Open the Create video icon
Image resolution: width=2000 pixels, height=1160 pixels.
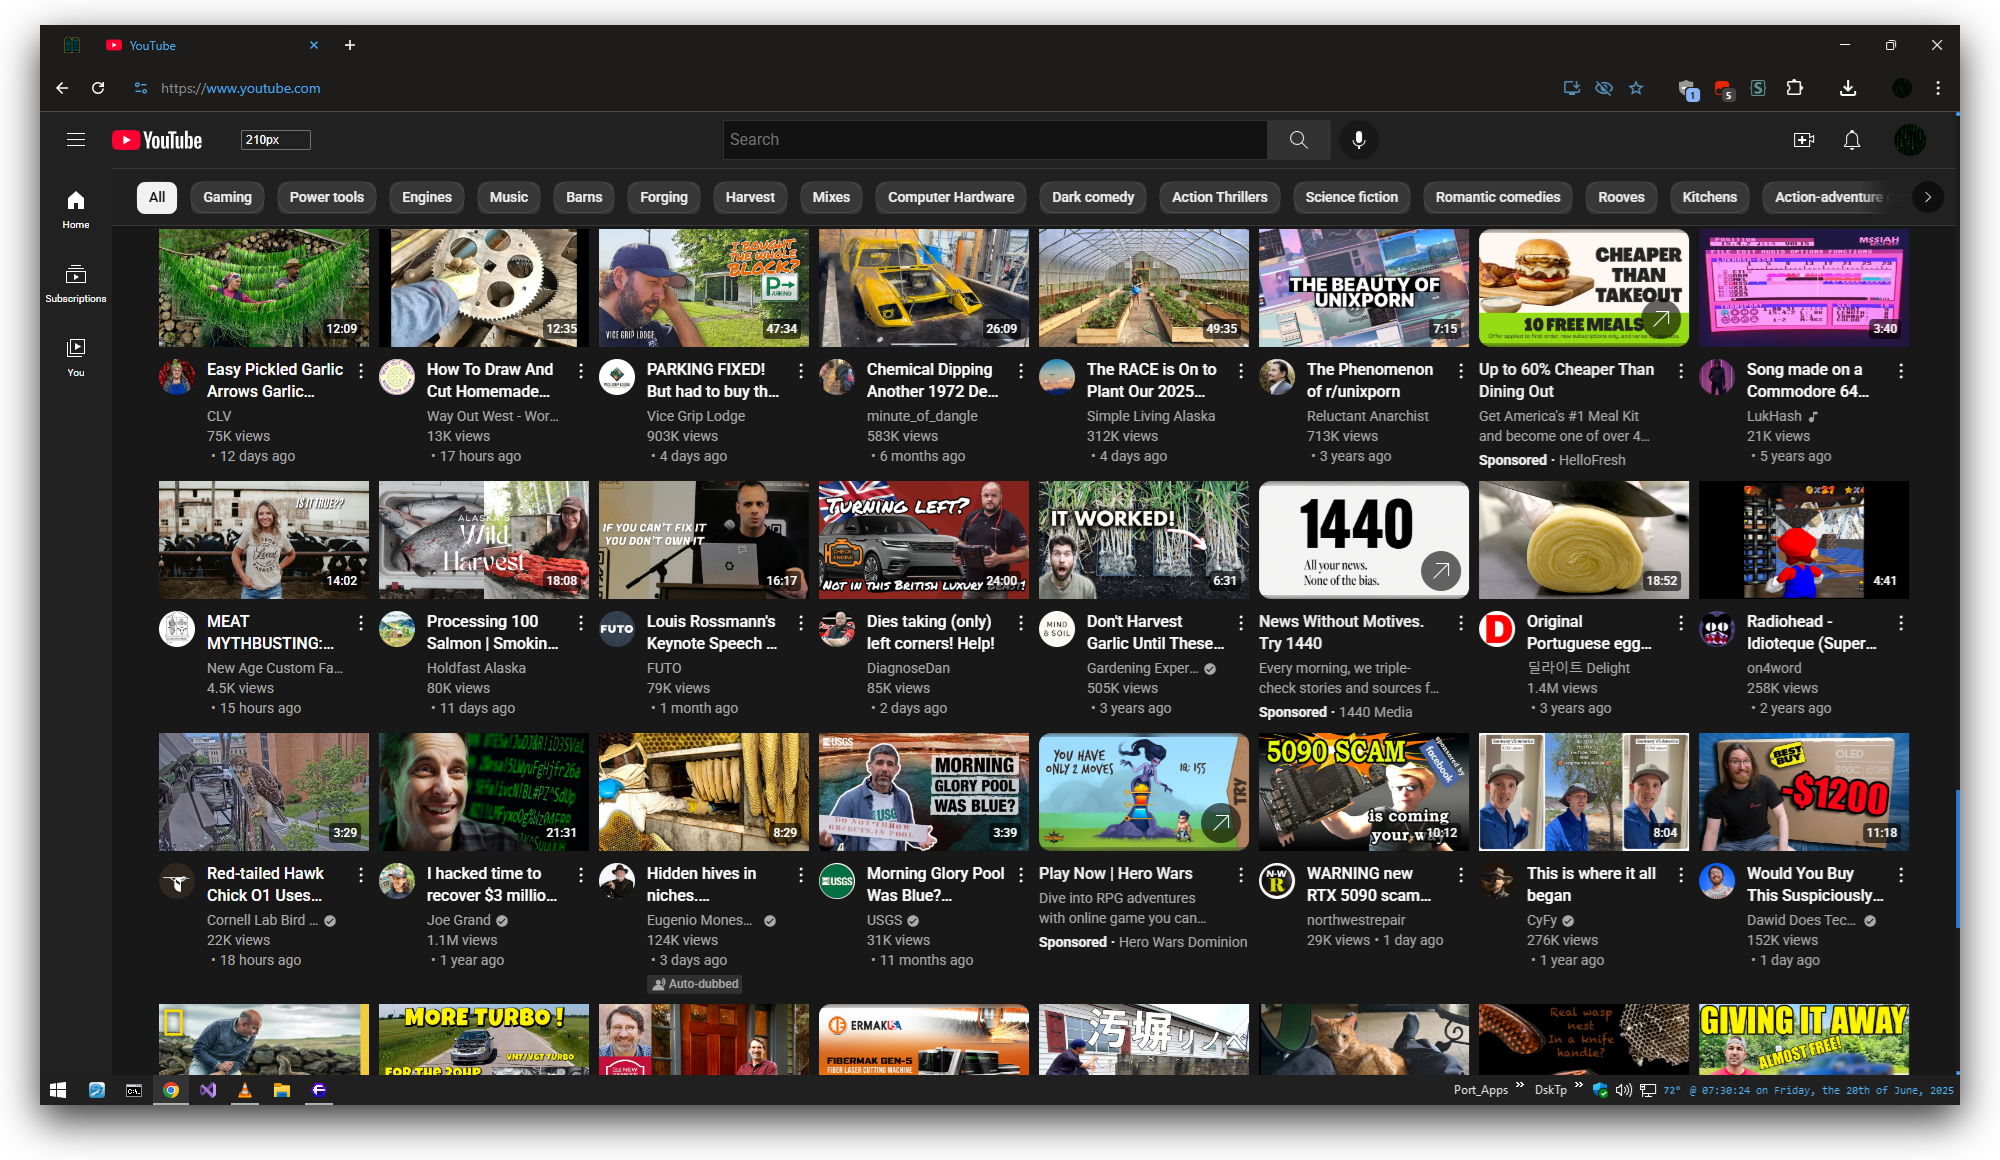click(1804, 140)
